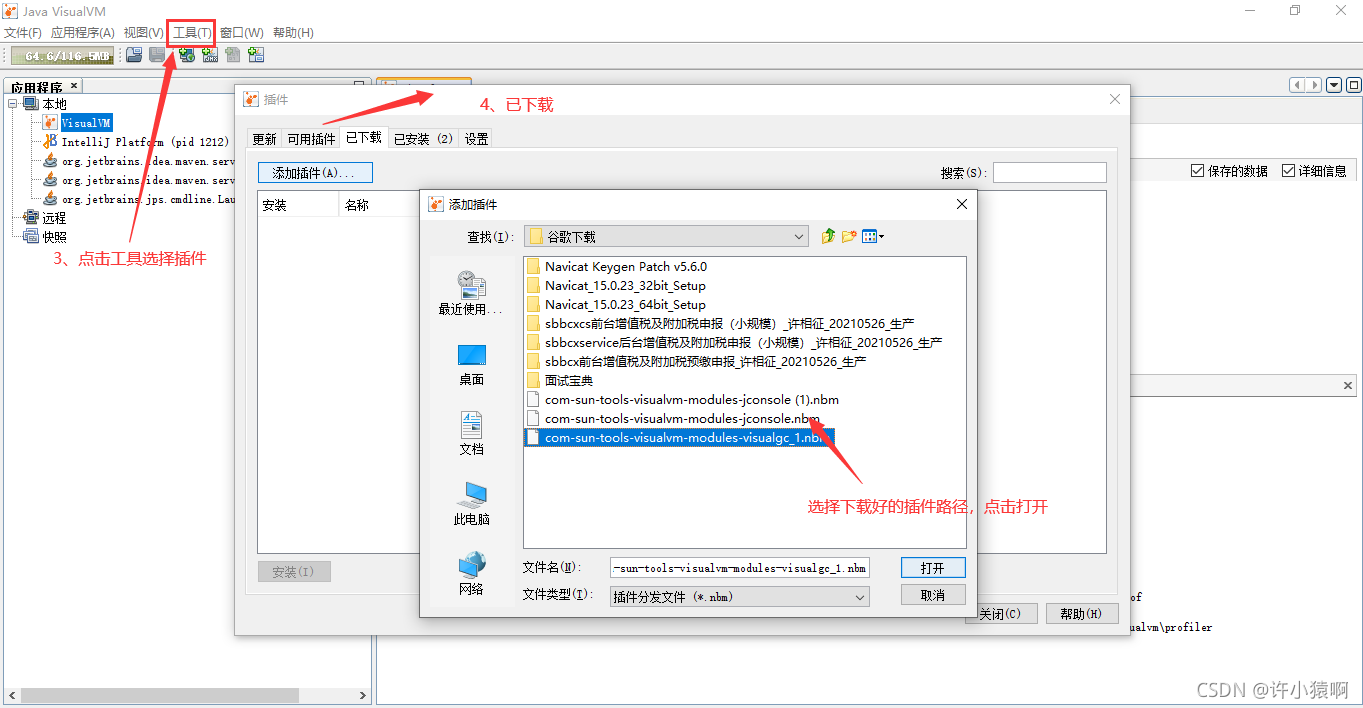Select IntelliJ Platform (pid 1212) node
The height and width of the screenshot is (708, 1363).
coord(145,142)
